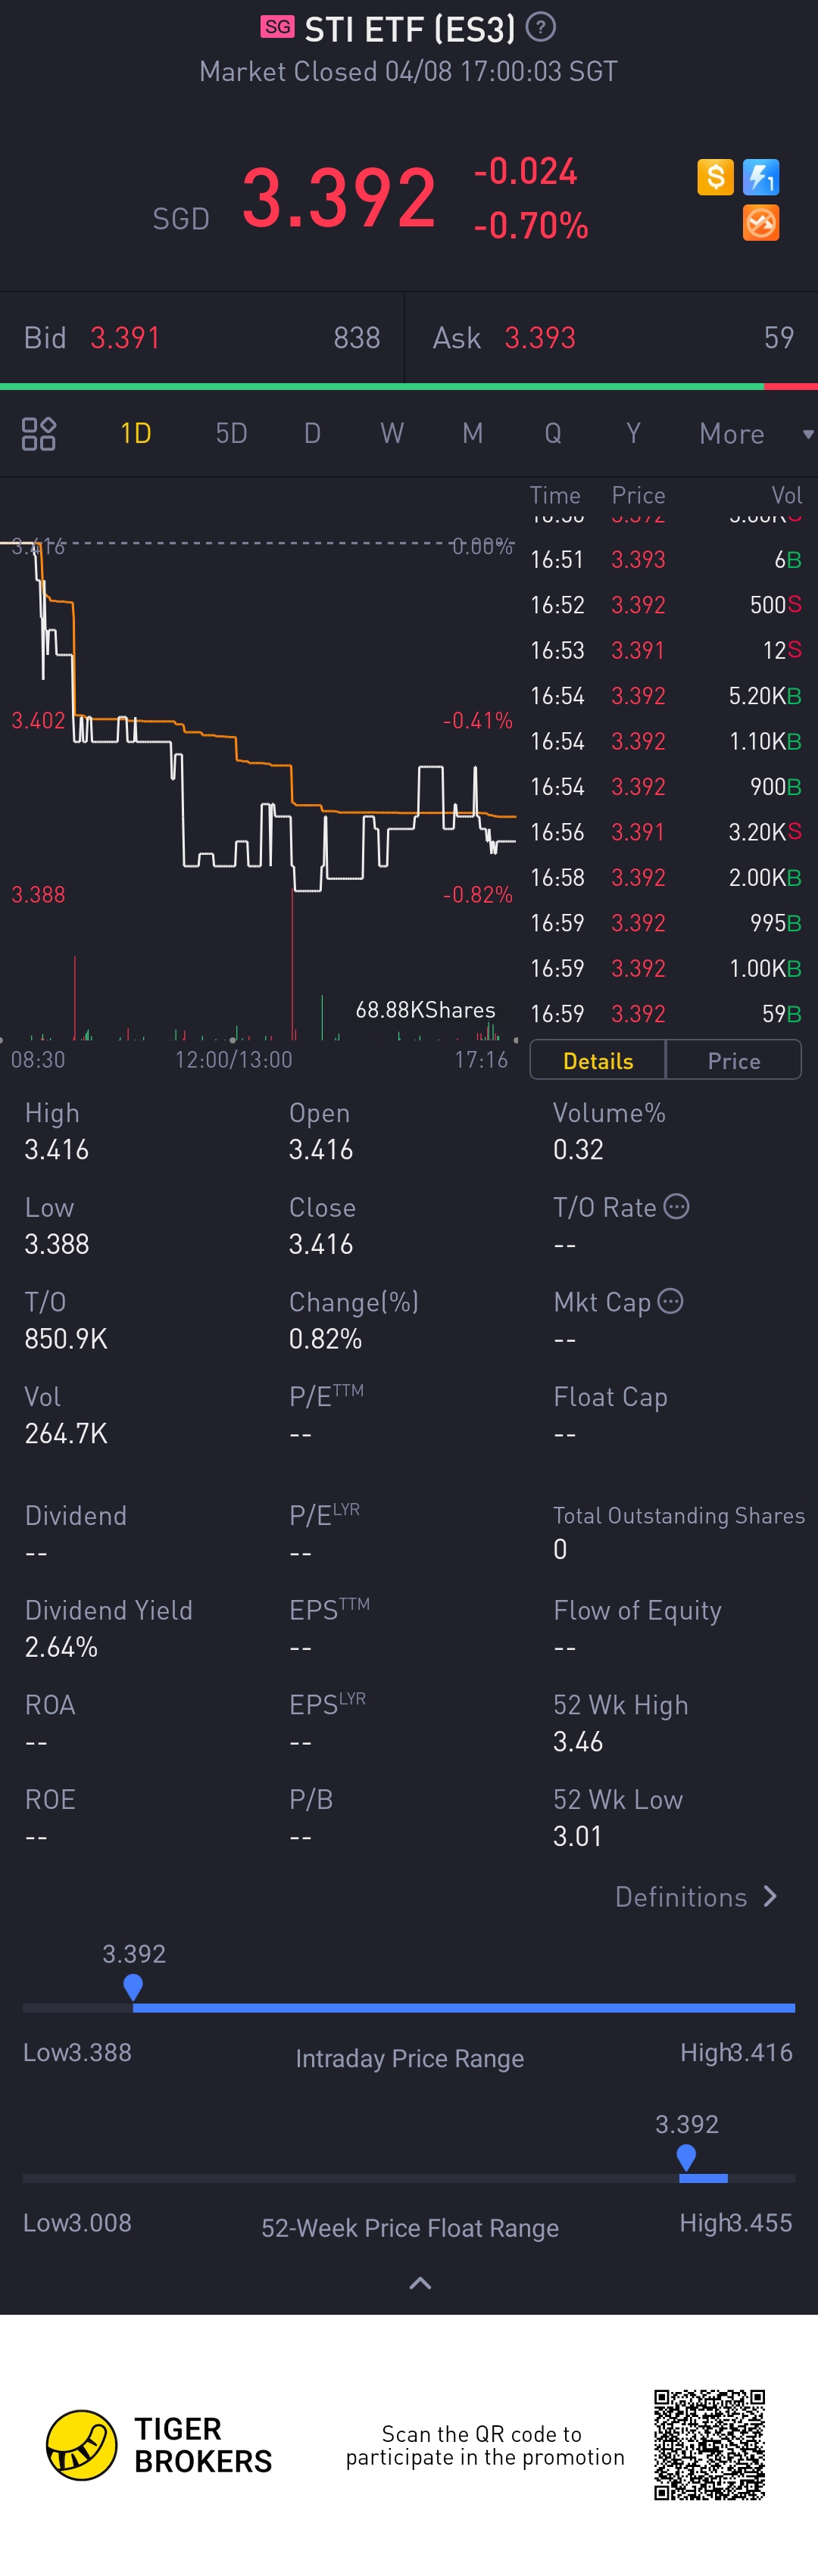Open the chart layout grid icon
Screen dimensions: 818x2576
pos(39,433)
